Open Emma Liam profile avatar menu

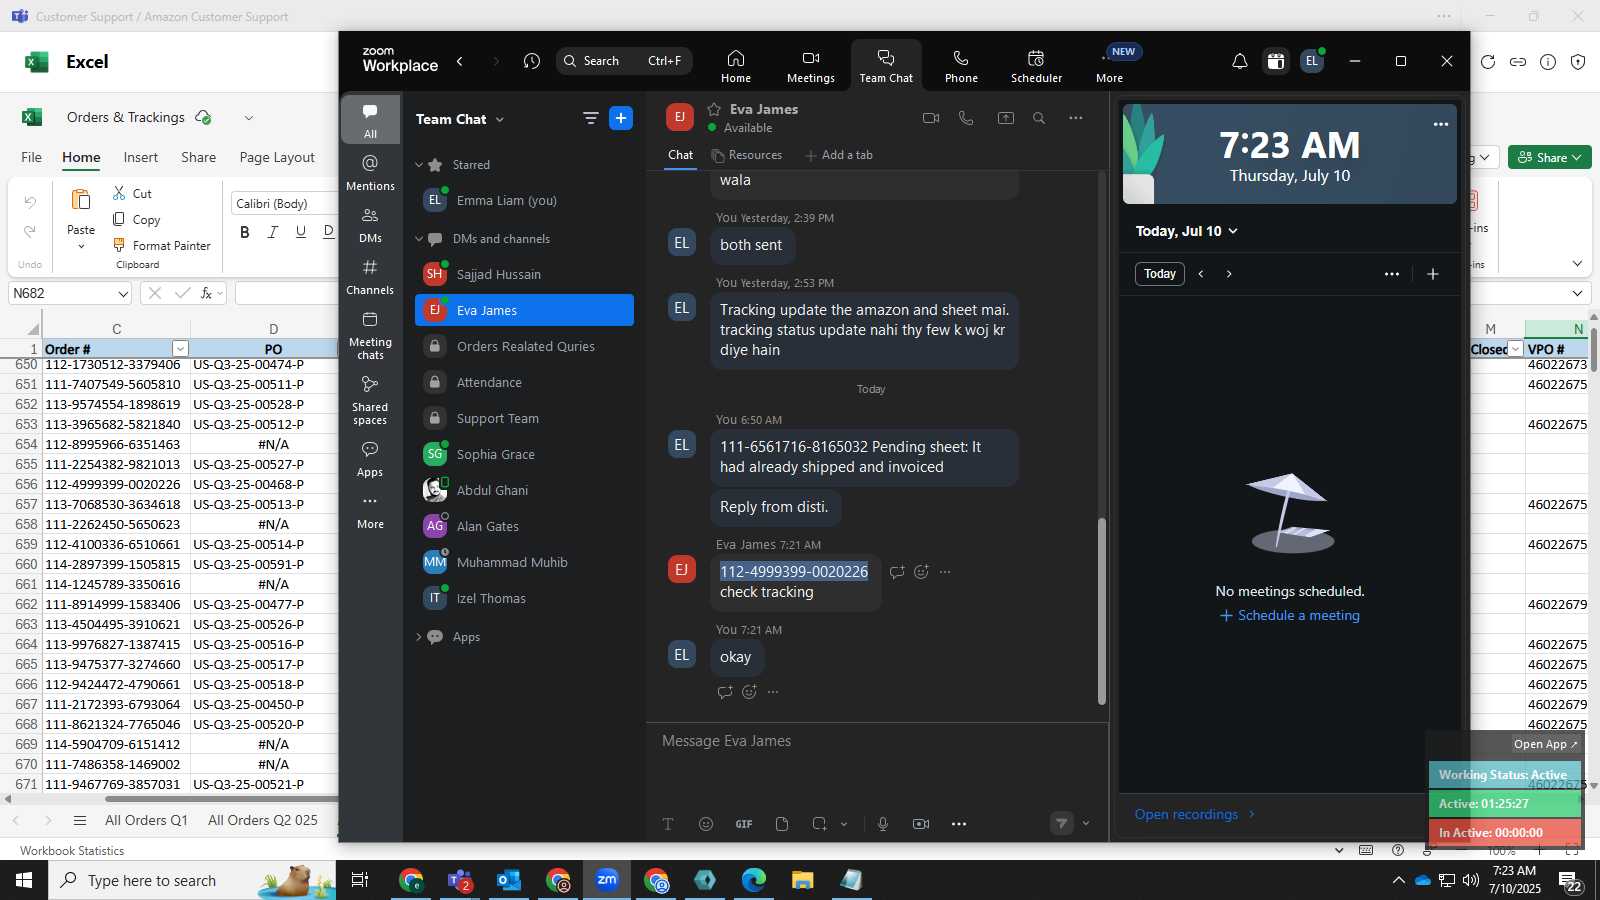1312,61
